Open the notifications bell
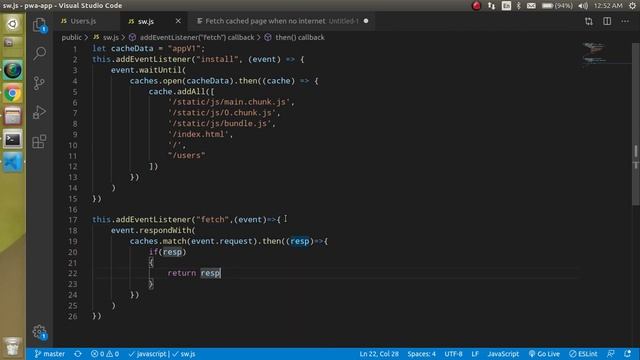The width and height of the screenshot is (640, 360). (x=627, y=354)
